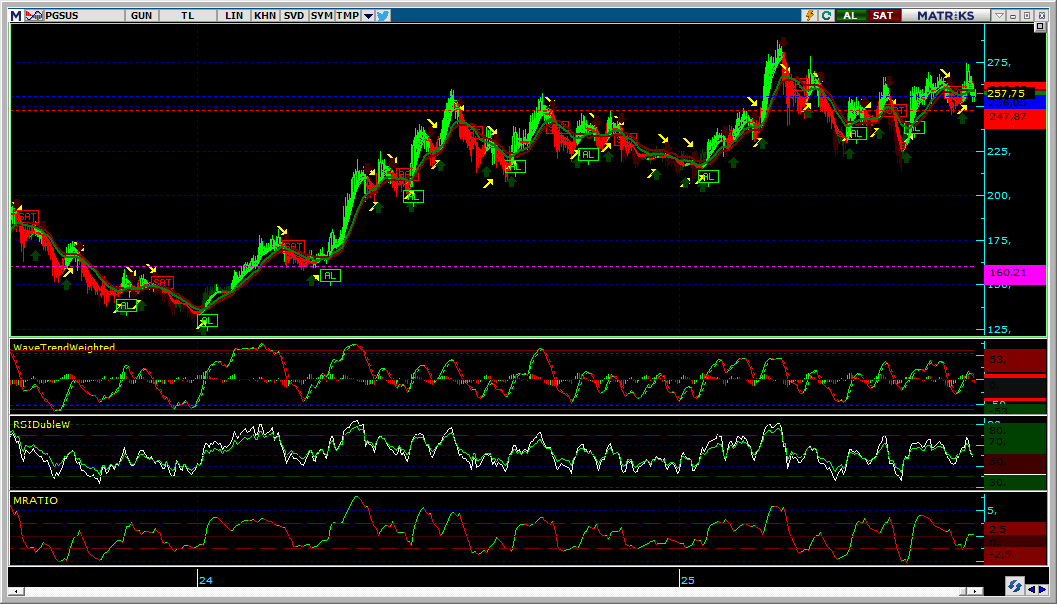Click the green AL buy button
The height and width of the screenshot is (604, 1057).
[851, 16]
